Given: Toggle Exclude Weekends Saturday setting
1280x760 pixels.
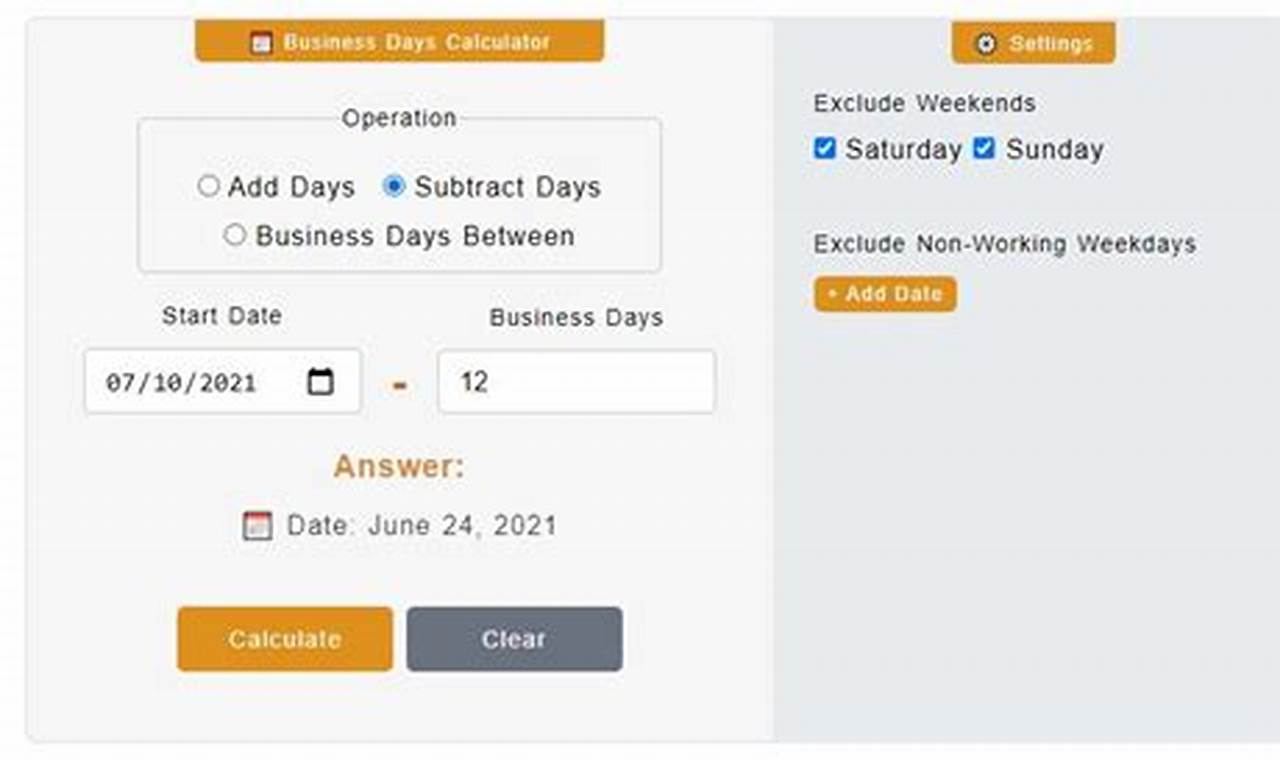Looking at the screenshot, I should click(x=824, y=148).
